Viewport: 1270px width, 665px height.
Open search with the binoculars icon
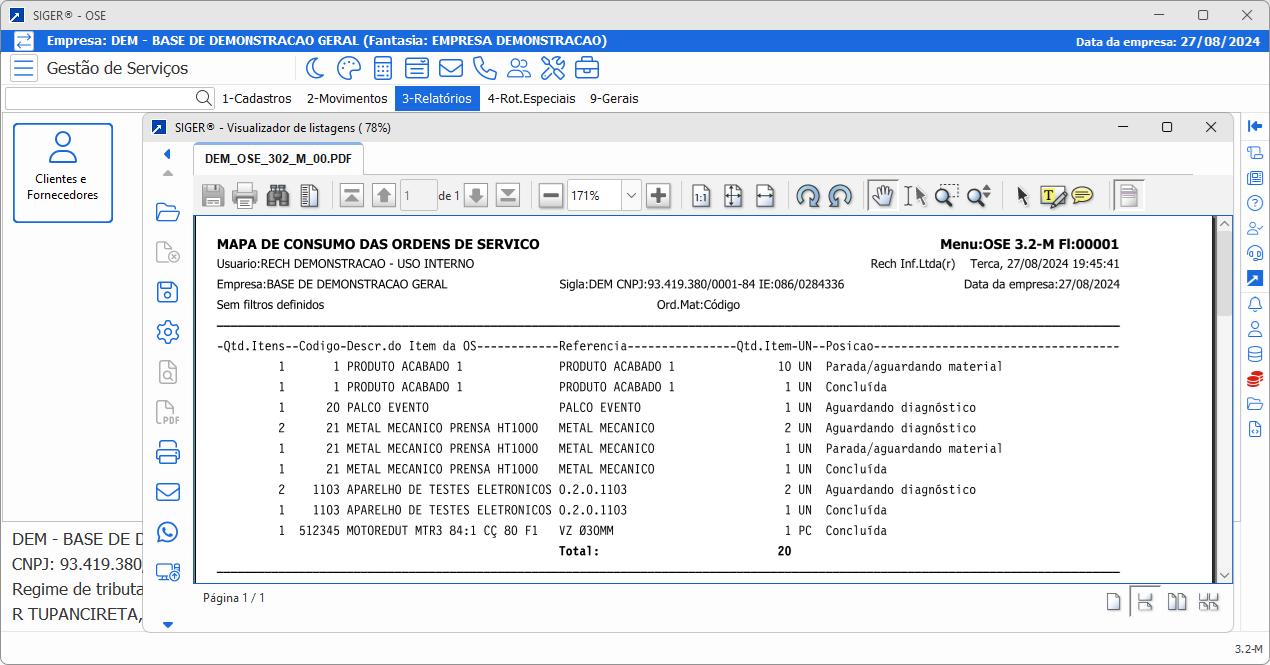[x=278, y=196]
